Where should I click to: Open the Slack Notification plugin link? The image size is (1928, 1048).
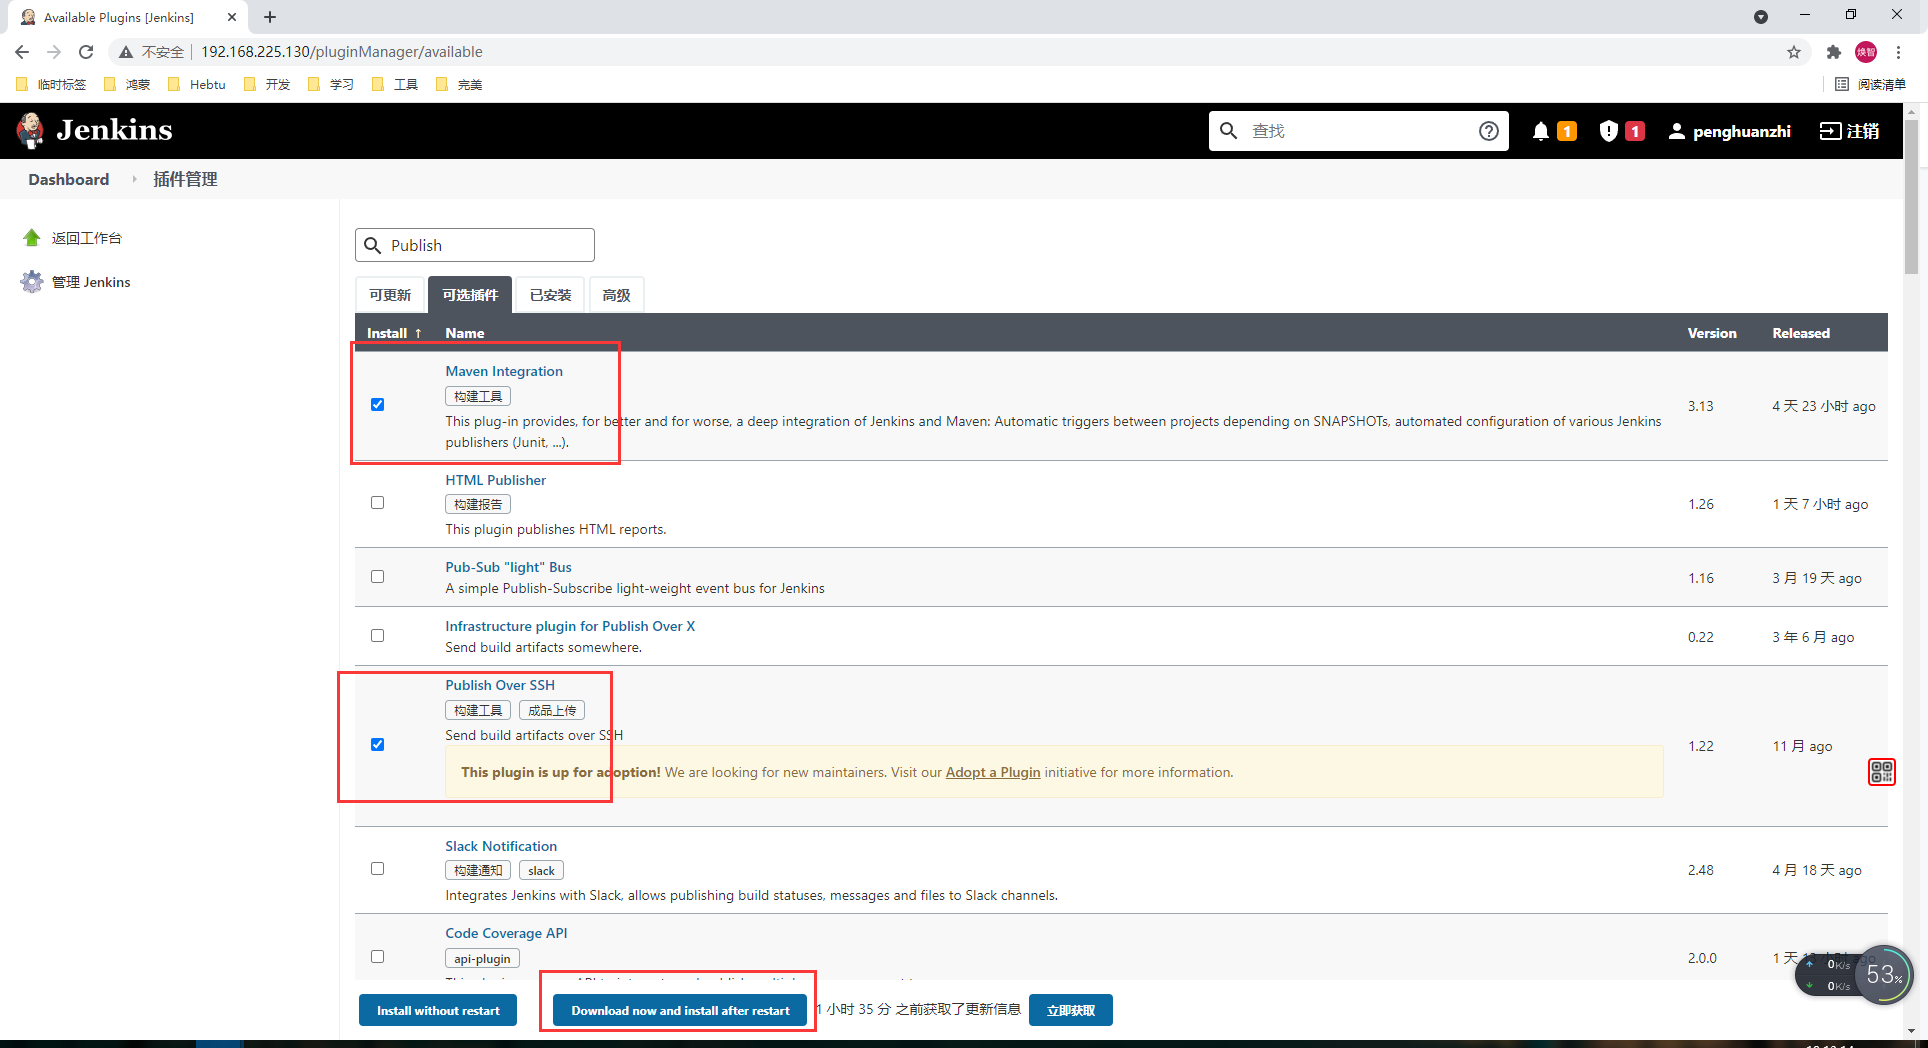501,846
